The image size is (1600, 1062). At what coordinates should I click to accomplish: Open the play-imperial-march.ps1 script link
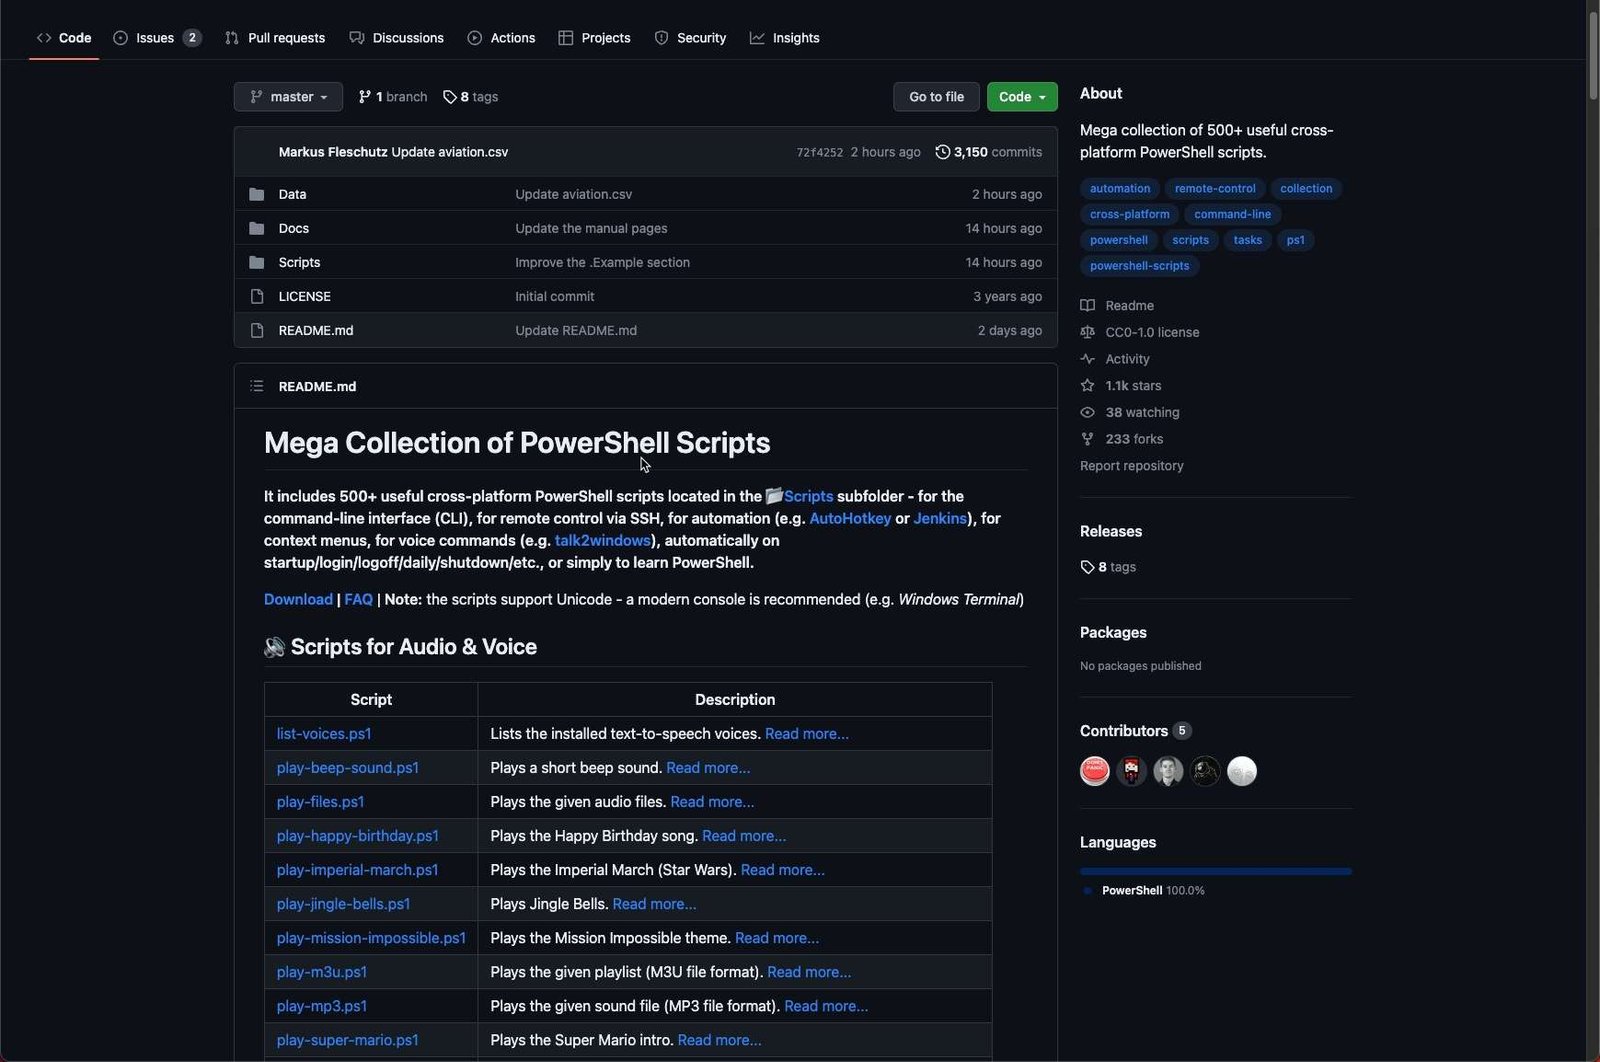357,870
